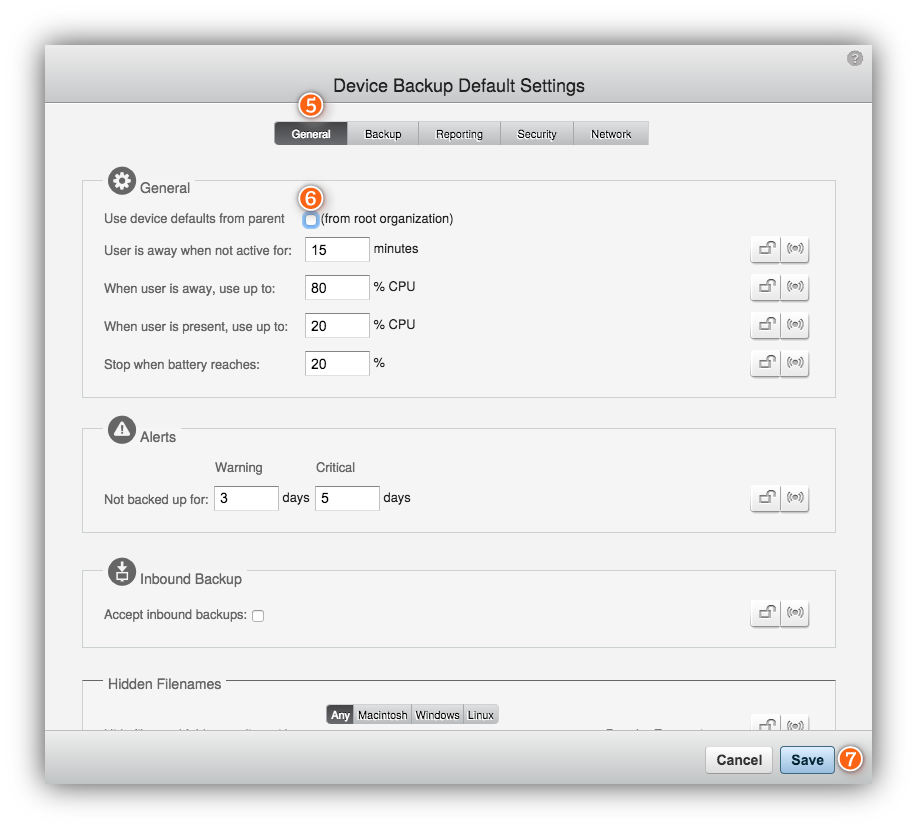Click the General section gear icon
Image resolution: width=917 pixels, height=829 pixels.
[x=121, y=180]
